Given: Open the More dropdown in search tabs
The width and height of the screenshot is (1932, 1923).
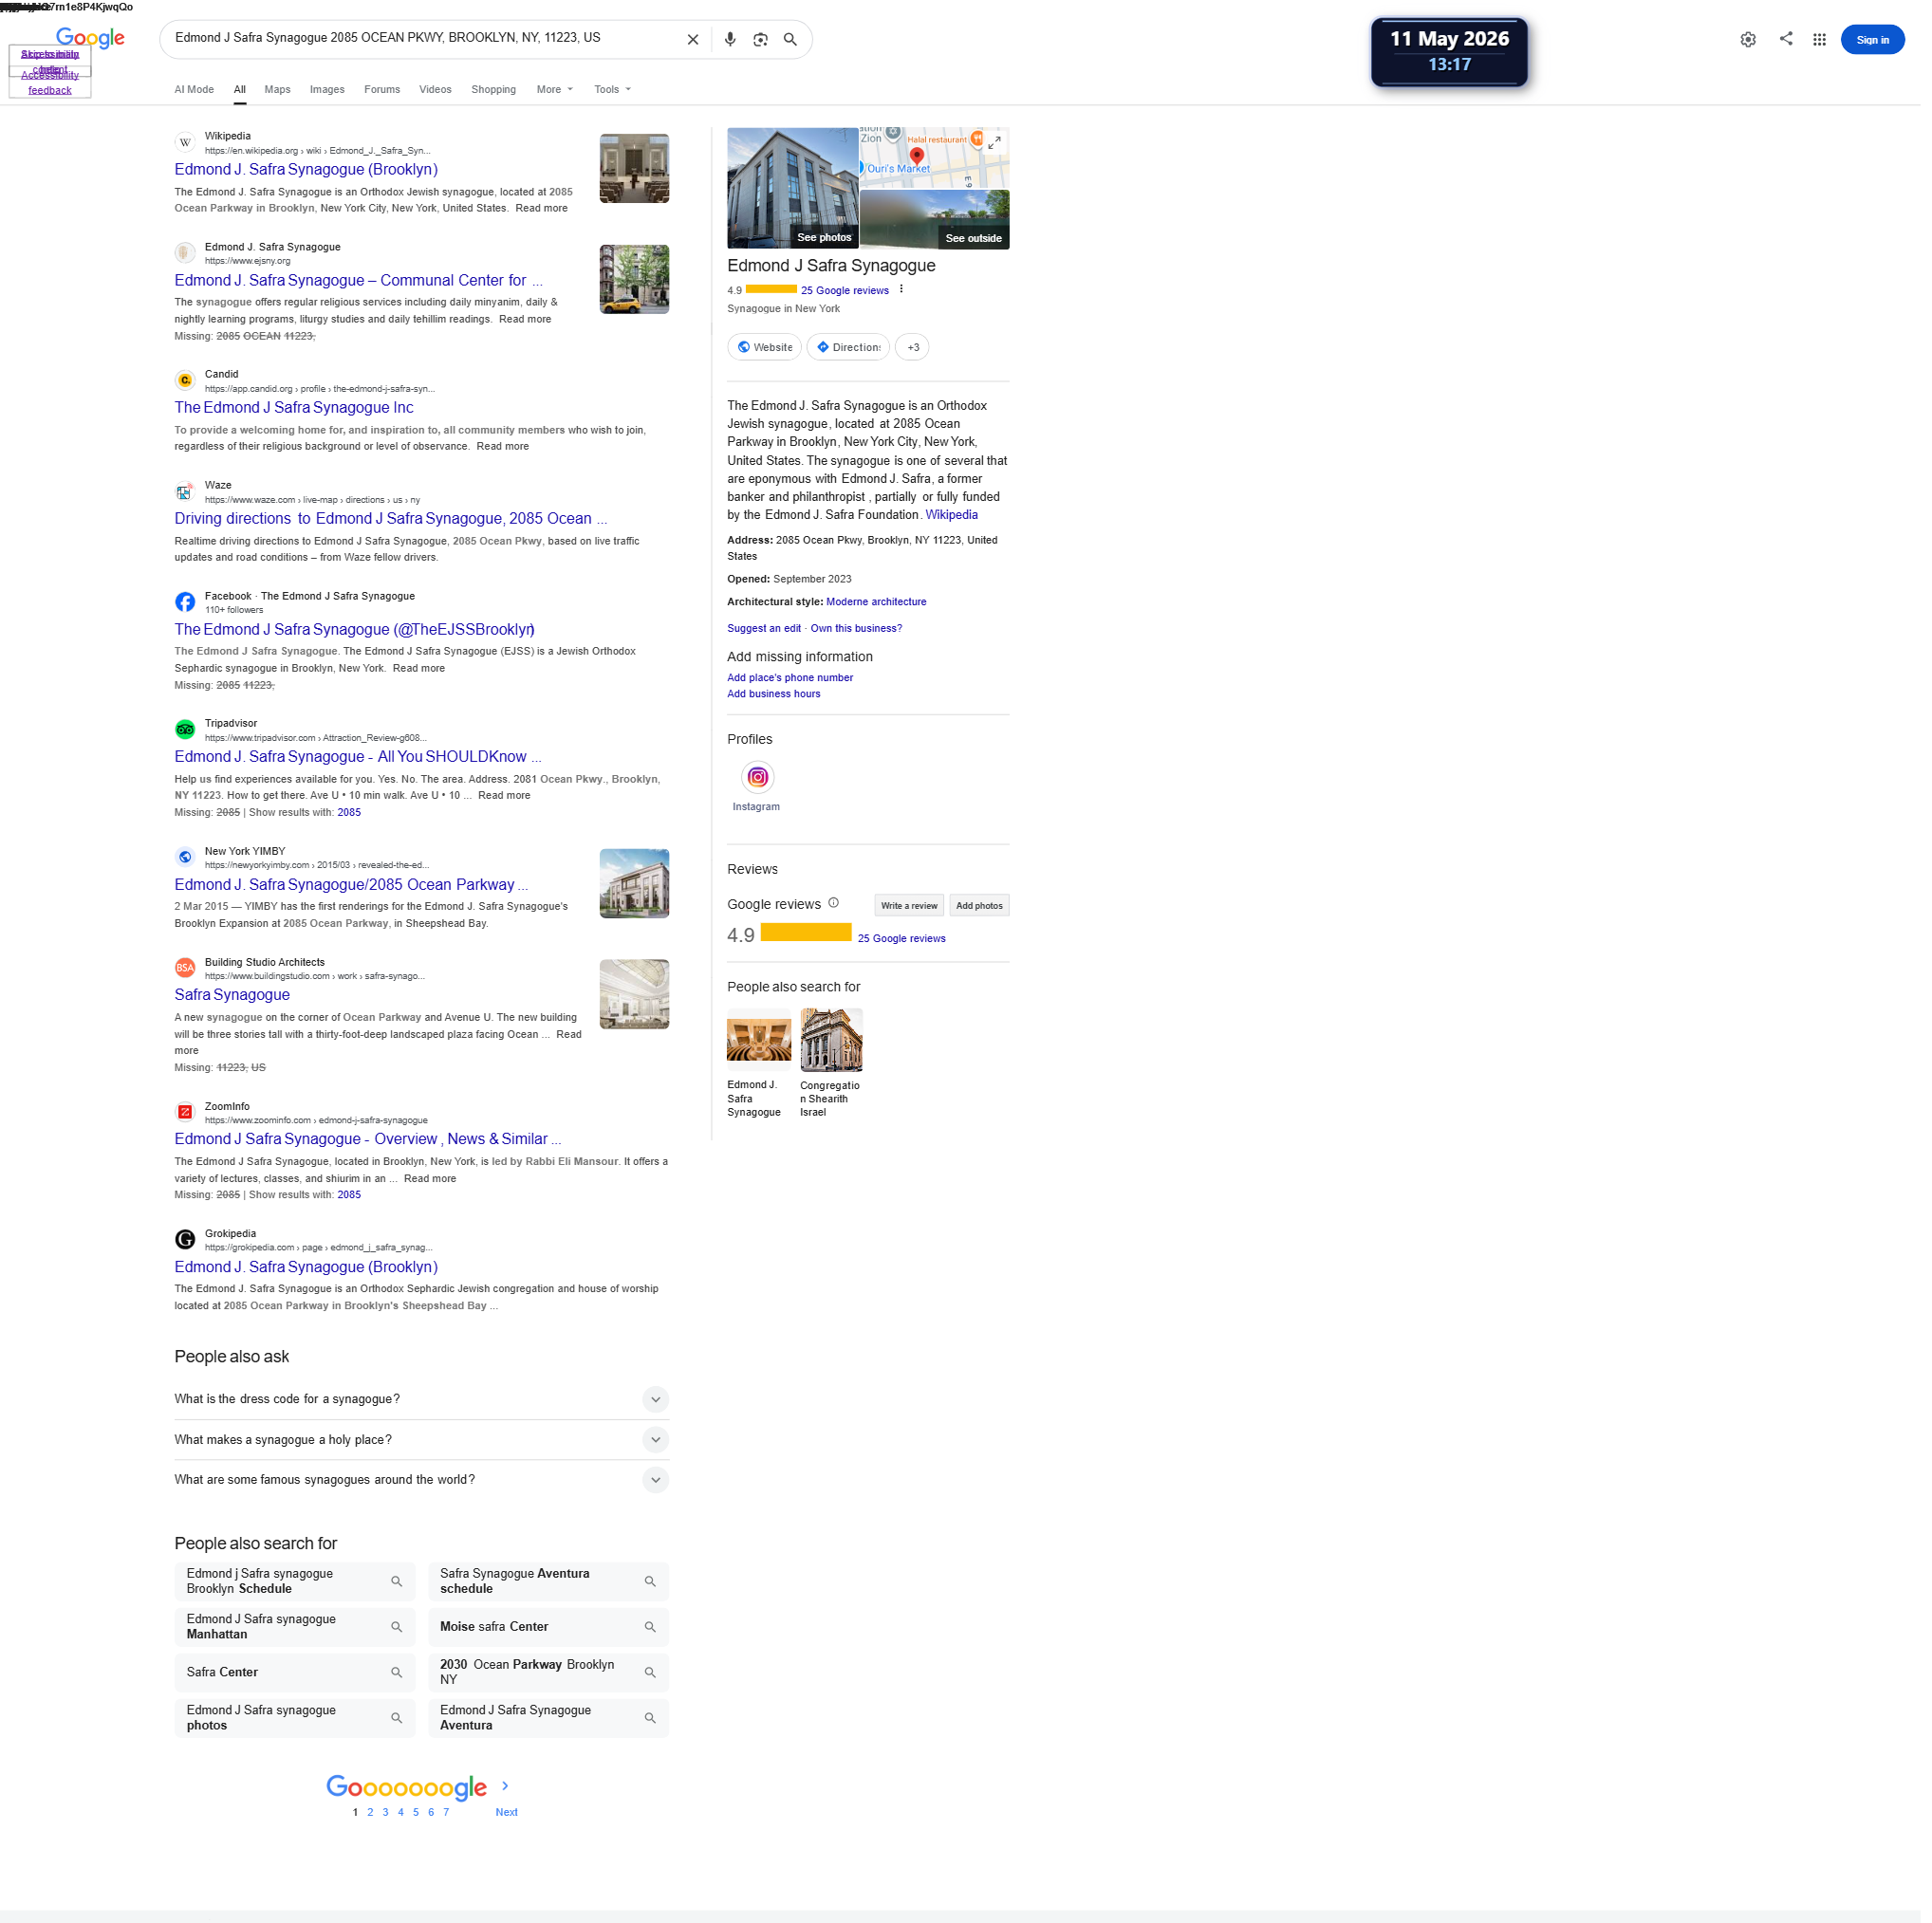Looking at the screenshot, I should 558,90.
